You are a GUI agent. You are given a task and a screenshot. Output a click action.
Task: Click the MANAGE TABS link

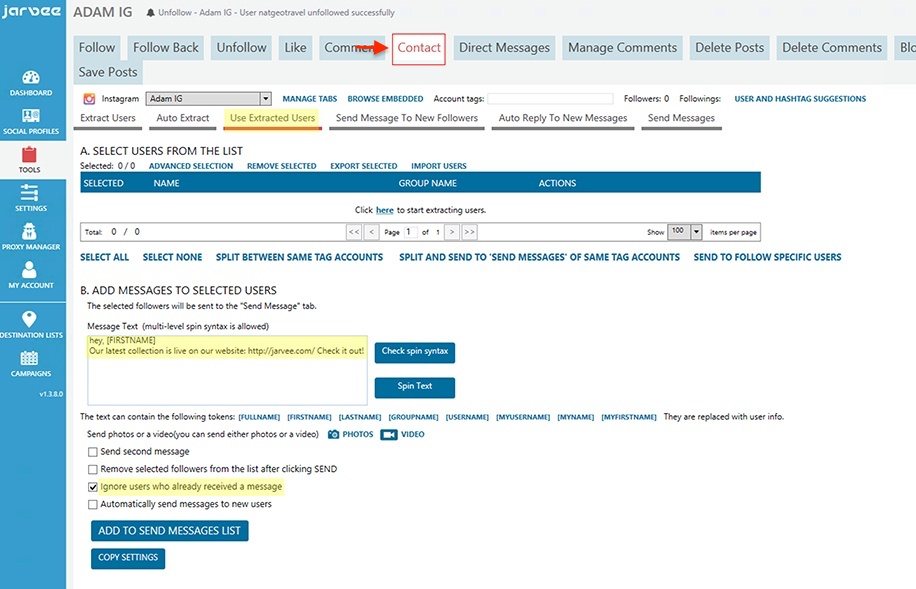tap(310, 99)
